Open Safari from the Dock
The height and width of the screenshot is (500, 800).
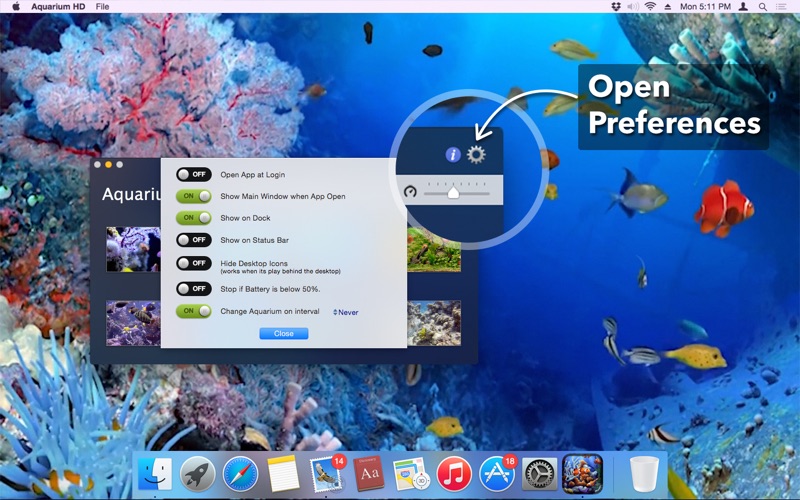[x=240, y=473]
